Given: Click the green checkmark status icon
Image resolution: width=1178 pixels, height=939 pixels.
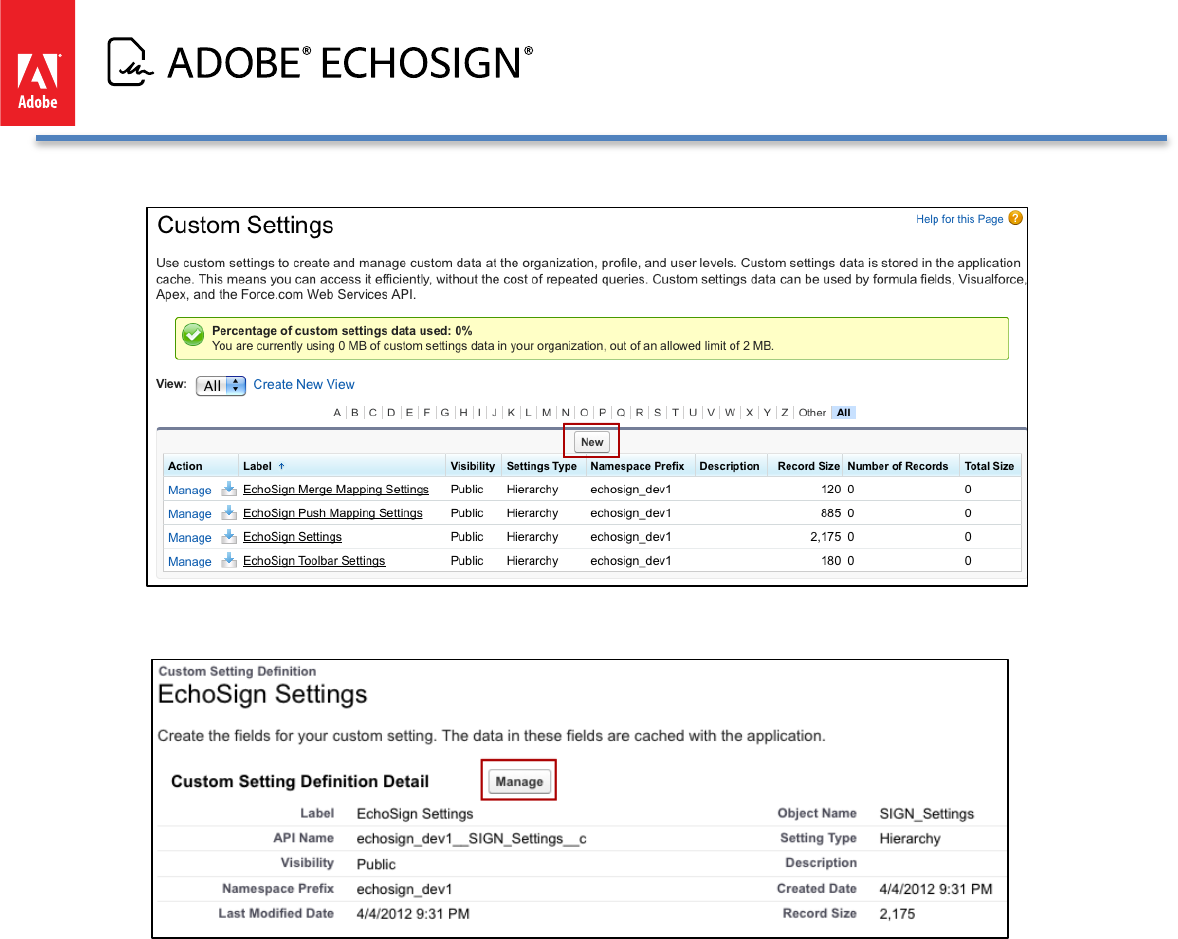Looking at the screenshot, I should [x=193, y=335].
